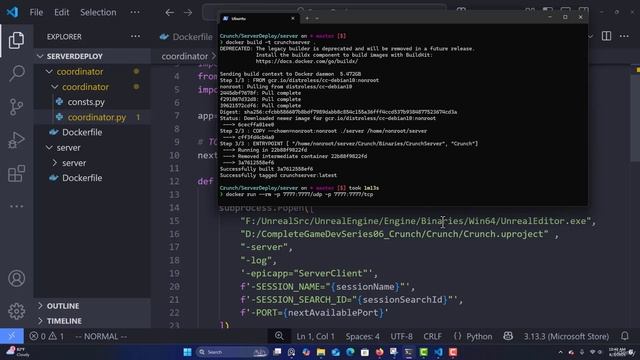Open the Run and Debug view
Image resolution: width=640 pixels, height=360 pixels.
tap(16, 140)
